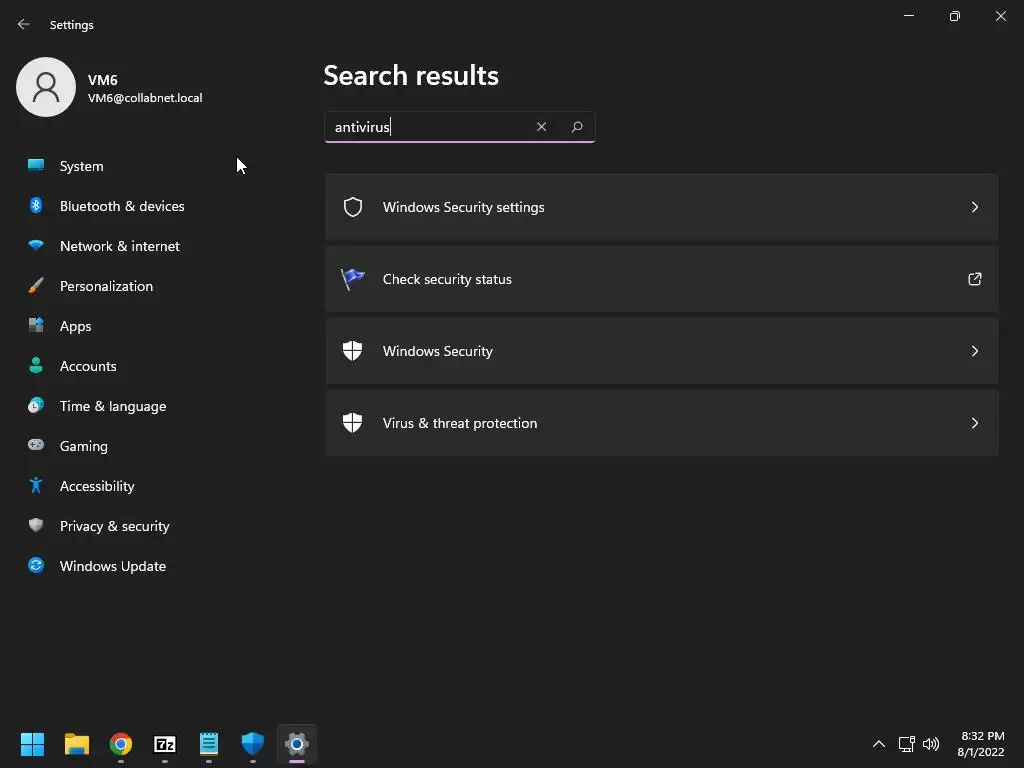Open the VM6 user profile avatar
The width and height of the screenshot is (1024, 768).
click(x=46, y=87)
